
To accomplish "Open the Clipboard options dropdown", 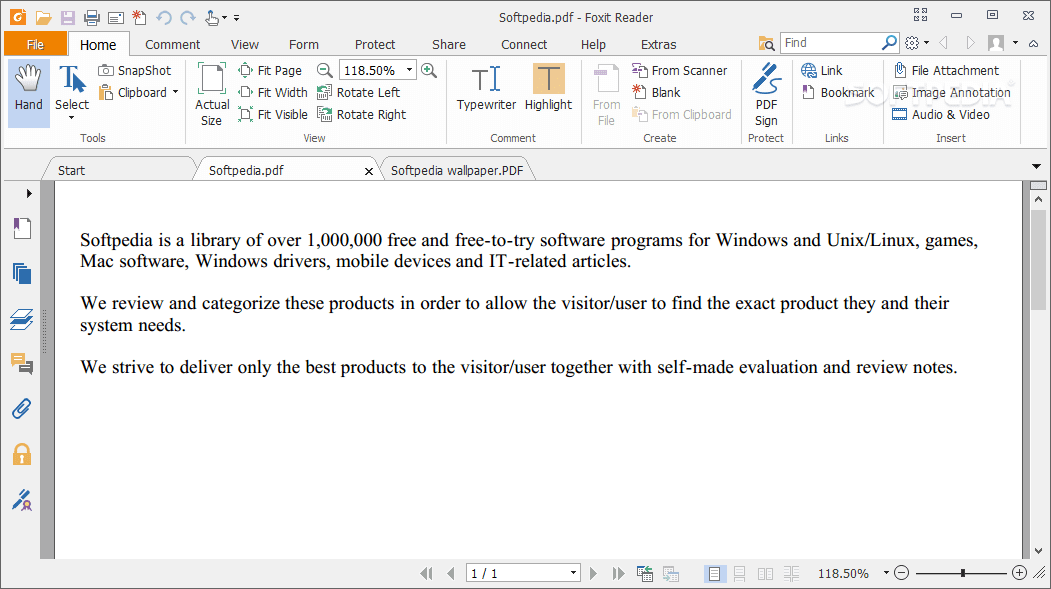I will coord(176,92).
